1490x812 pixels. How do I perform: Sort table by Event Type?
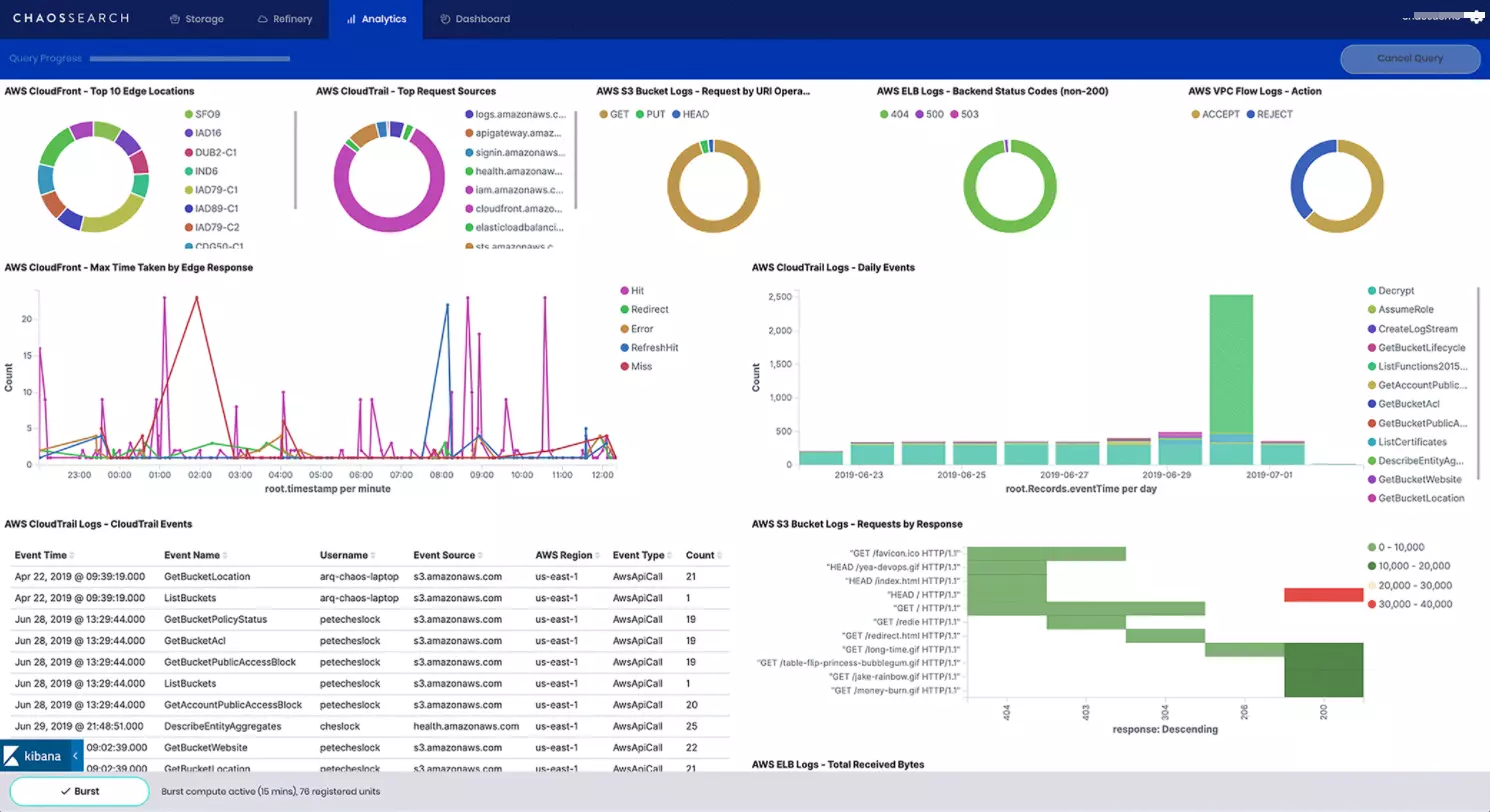click(642, 555)
